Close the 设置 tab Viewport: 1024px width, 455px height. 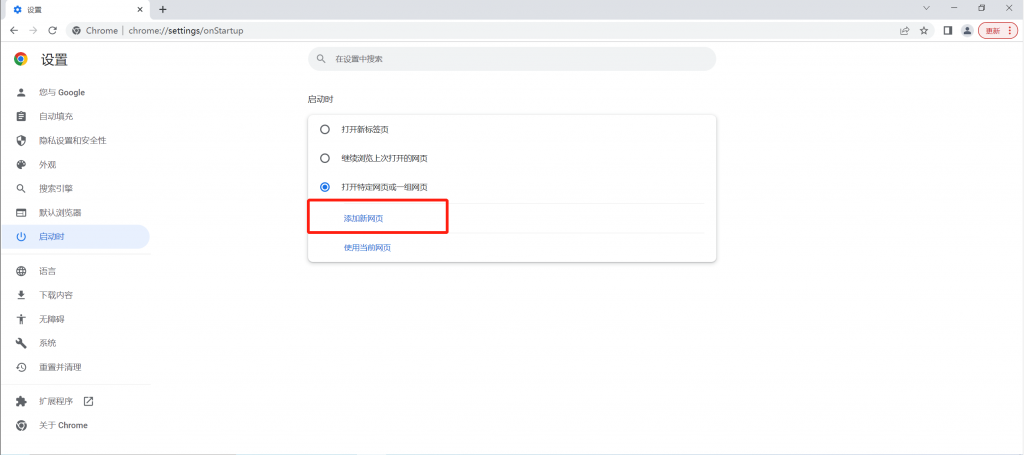tap(139, 9)
